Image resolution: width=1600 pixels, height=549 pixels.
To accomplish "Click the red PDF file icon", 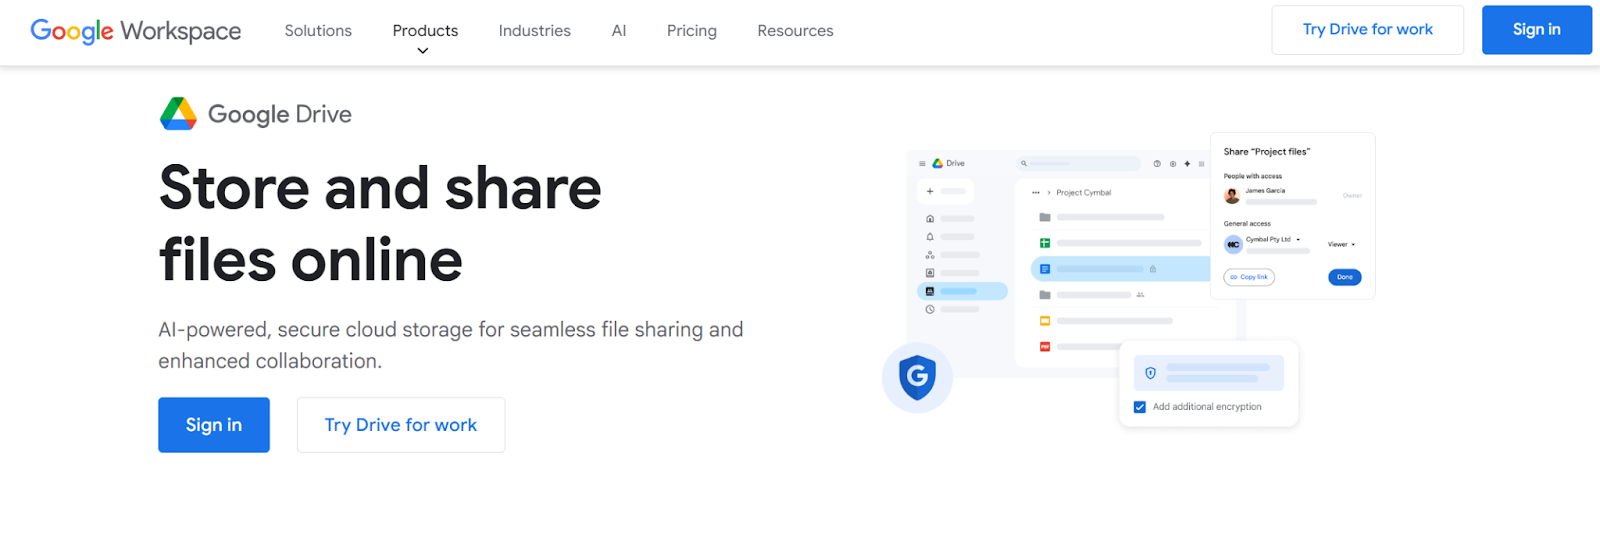I will [1044, 347].
